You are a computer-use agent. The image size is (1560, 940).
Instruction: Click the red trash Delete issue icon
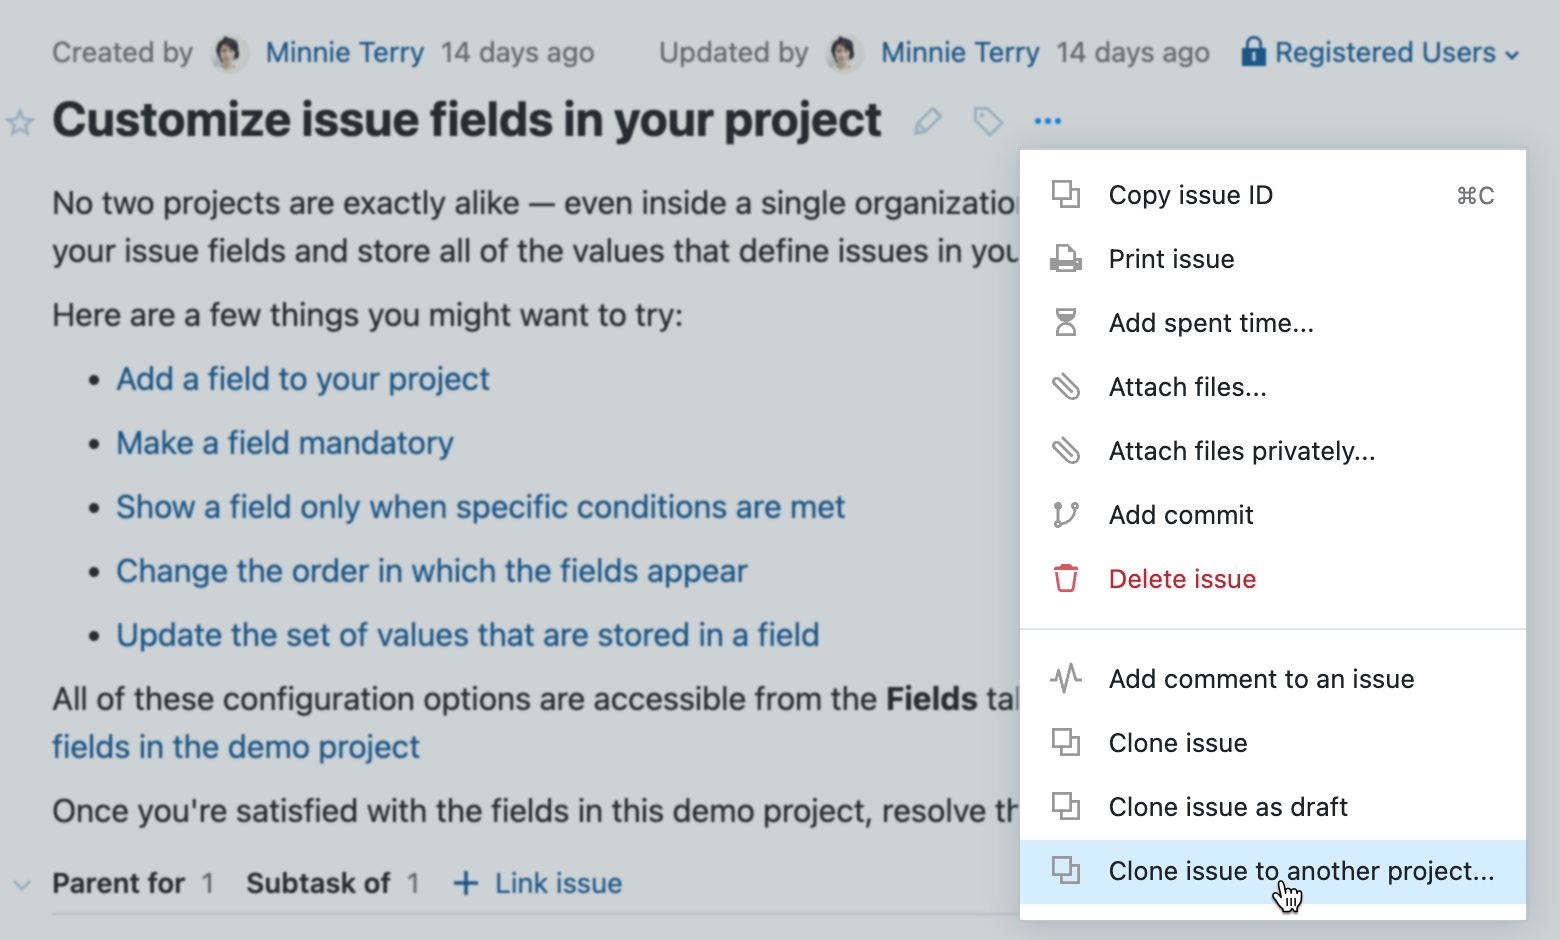pos(1065,579)
